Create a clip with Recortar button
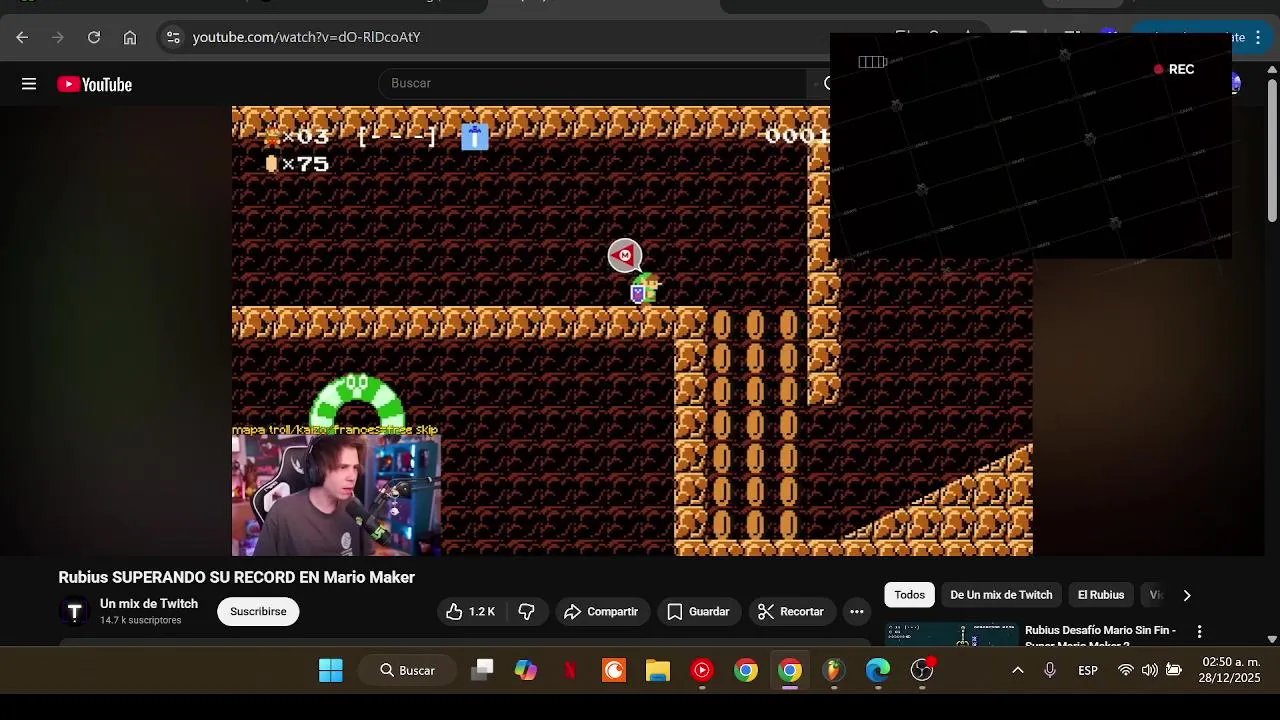This screenshot has width=1280, height=720. [791, 611]
